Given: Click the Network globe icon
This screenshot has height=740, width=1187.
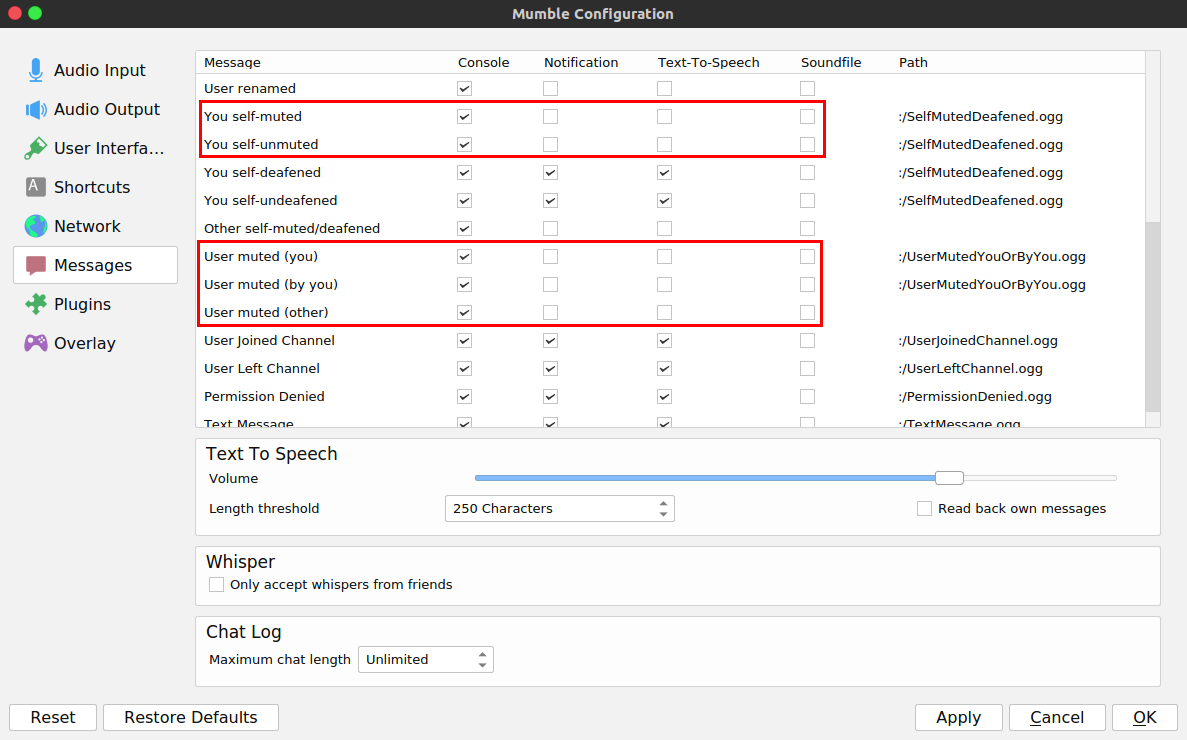Looking at the screenshot, I should pos(36,226).
